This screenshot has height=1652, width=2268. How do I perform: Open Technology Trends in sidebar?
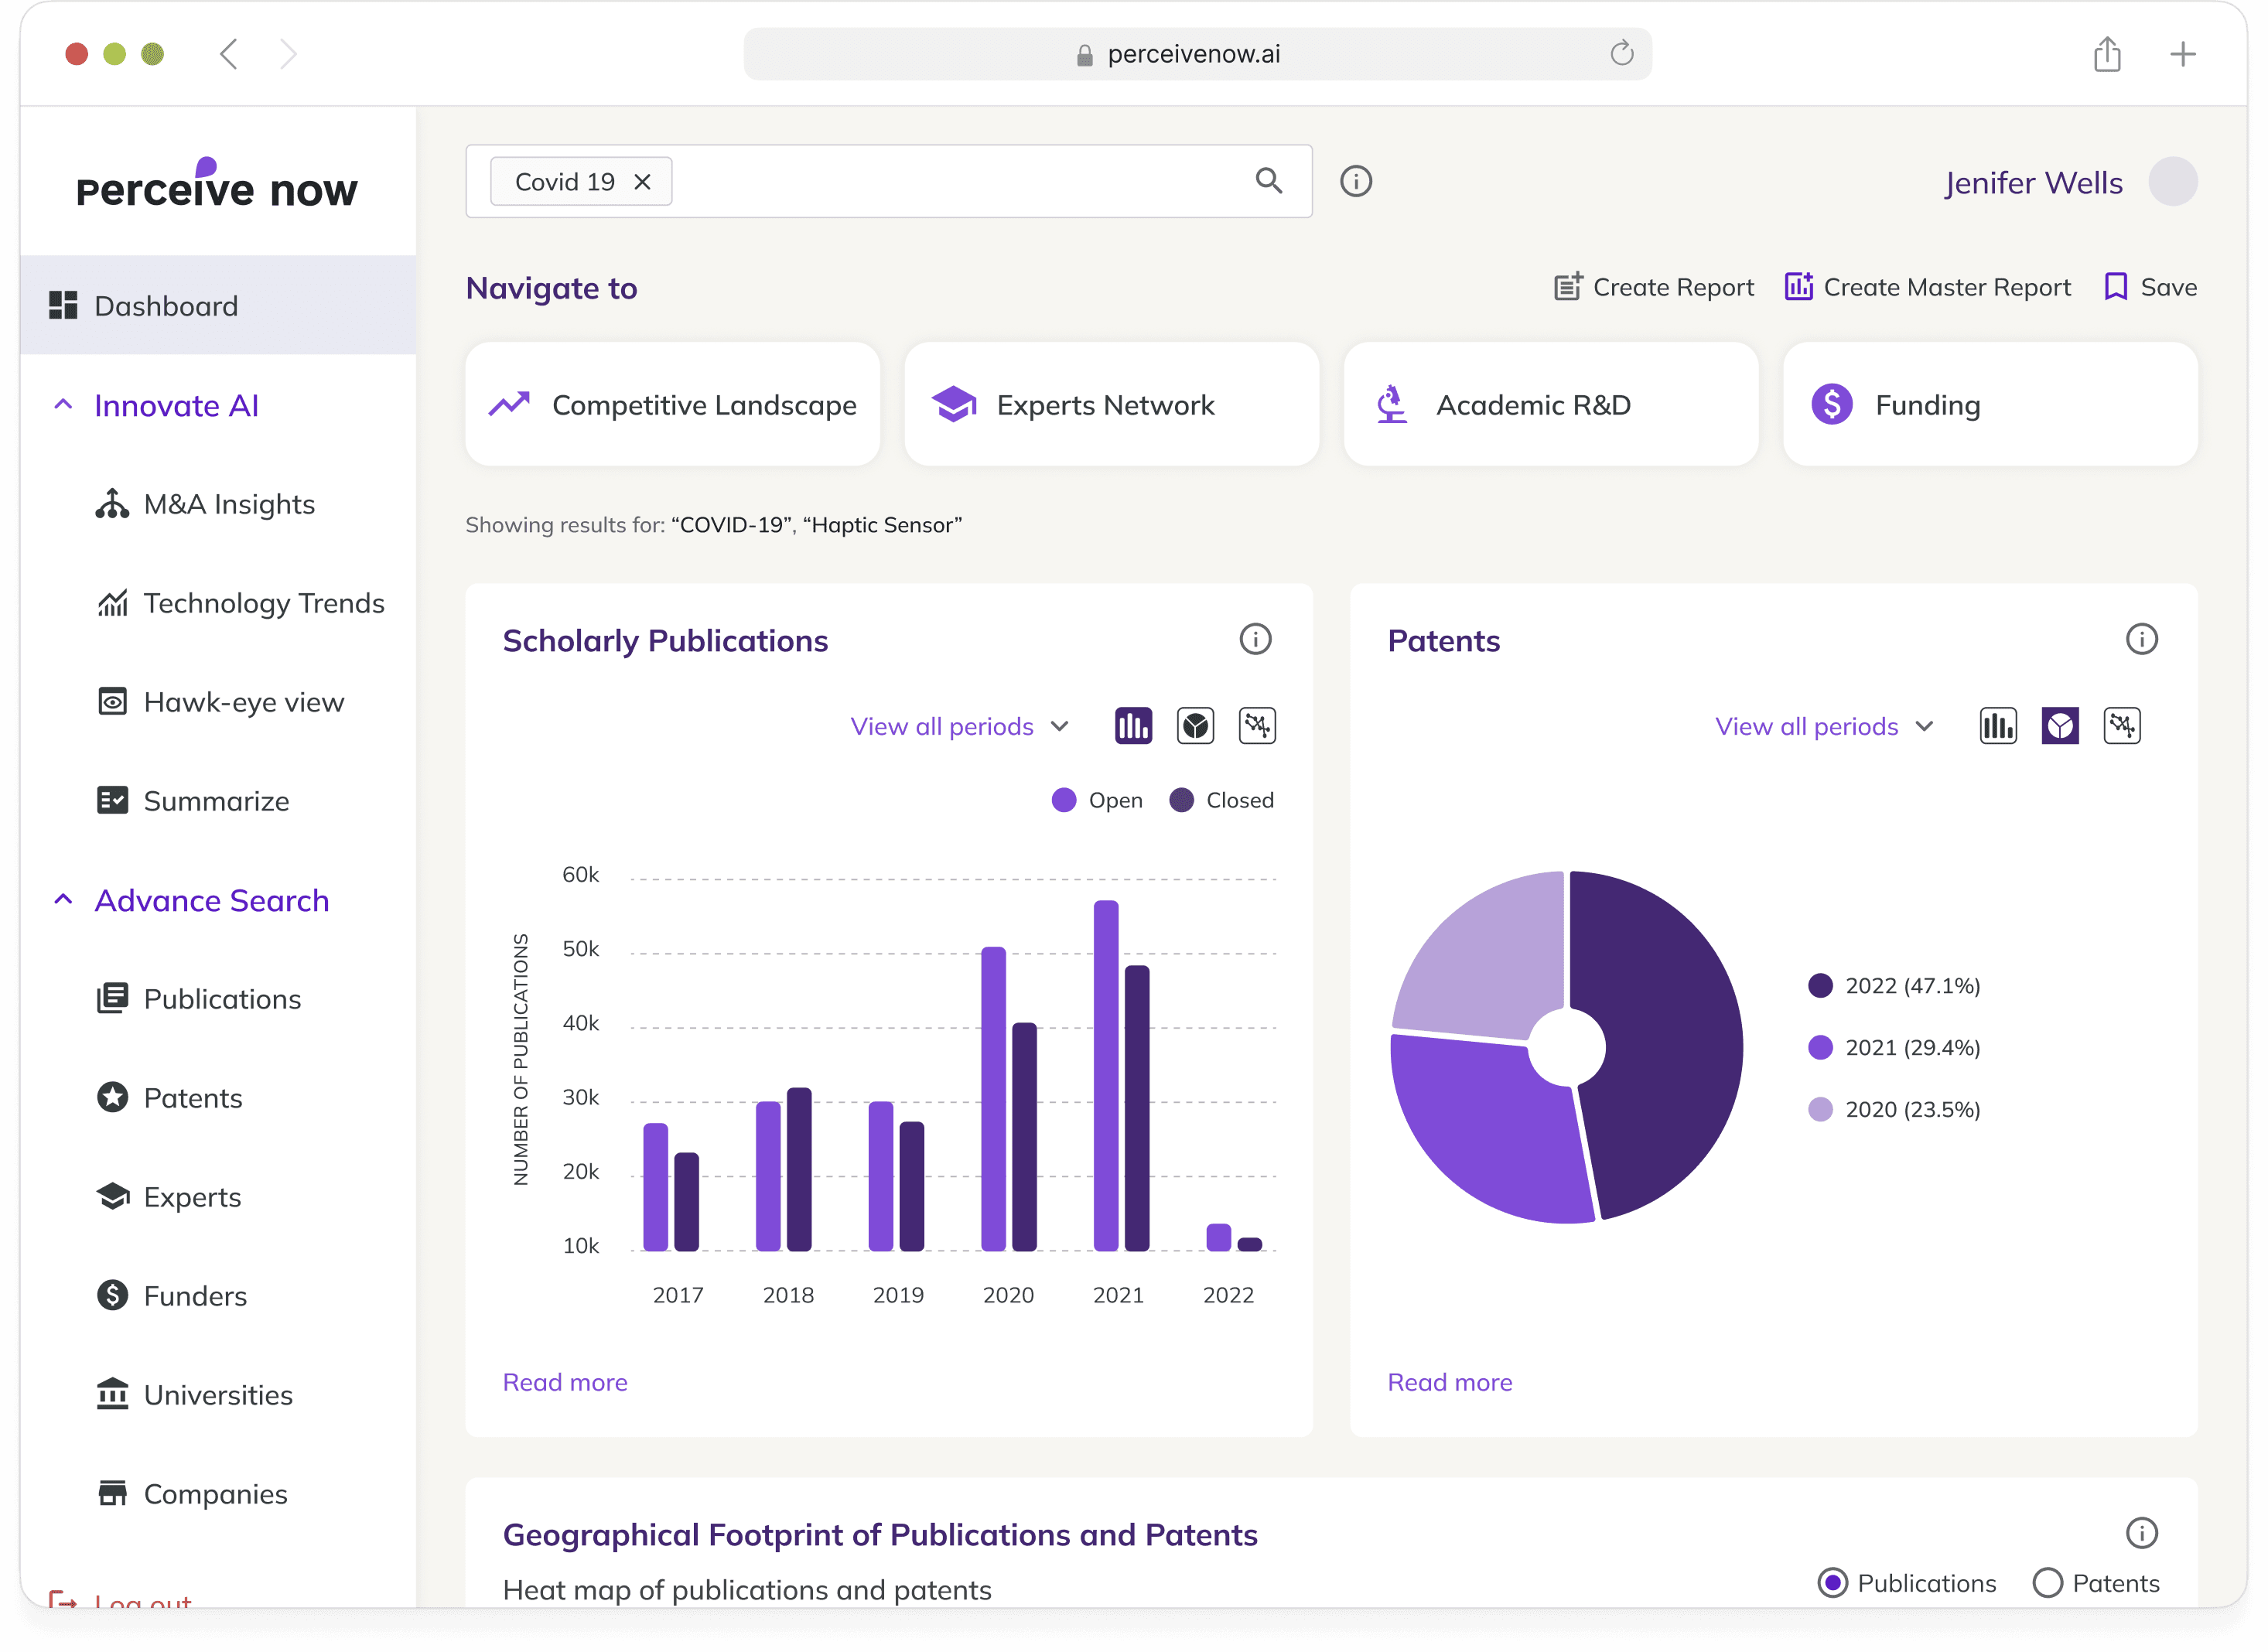point(263,603)
